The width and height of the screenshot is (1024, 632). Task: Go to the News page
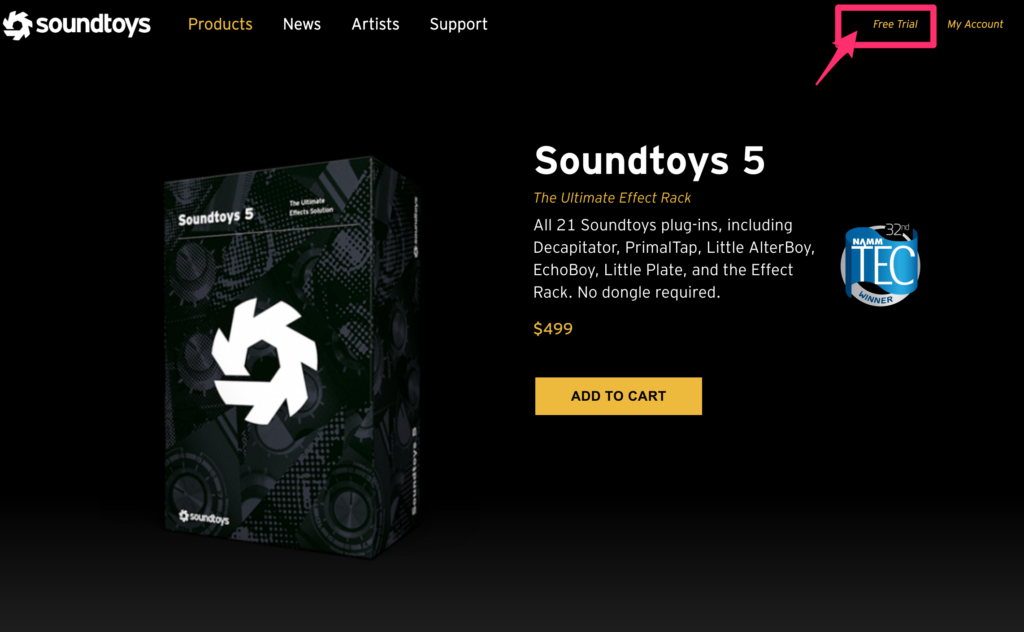[x=302, y=24]
